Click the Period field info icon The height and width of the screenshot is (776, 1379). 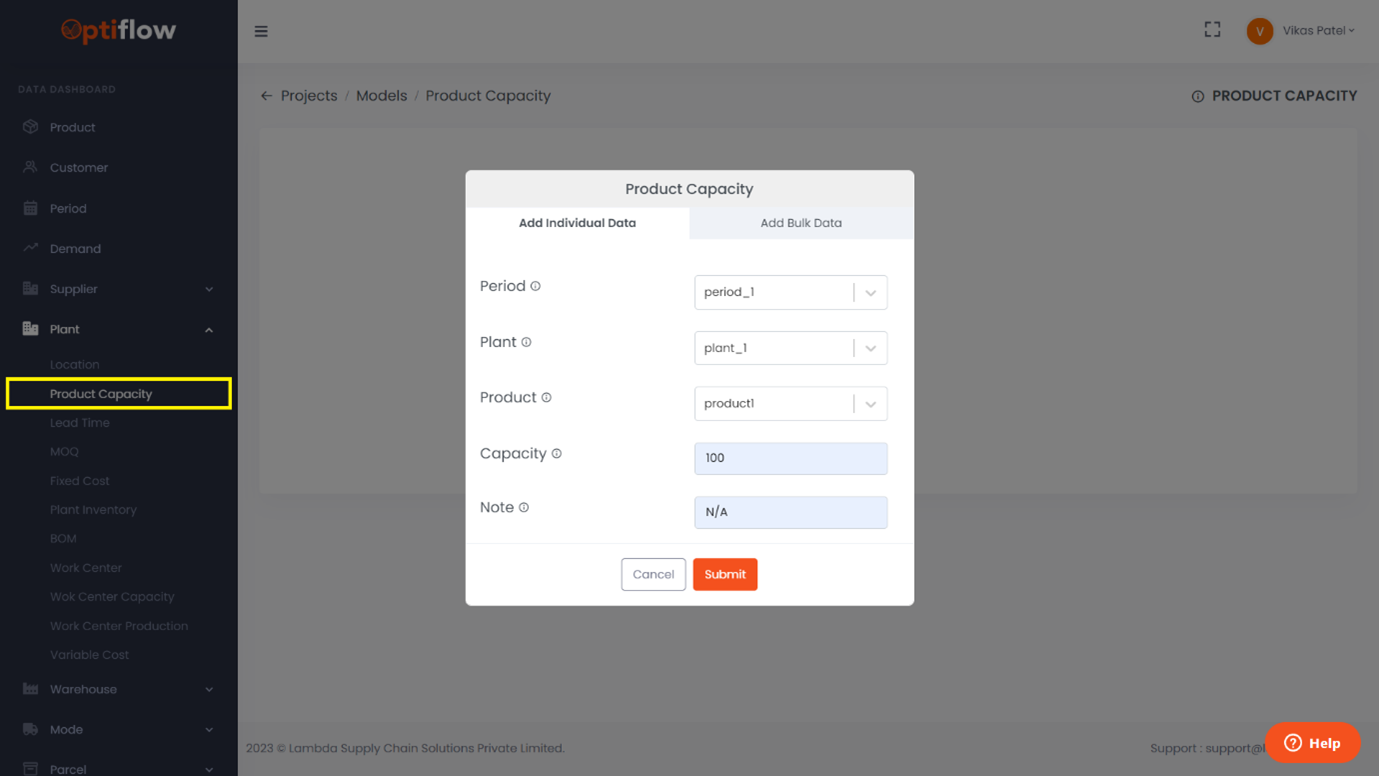pos(536,286)
